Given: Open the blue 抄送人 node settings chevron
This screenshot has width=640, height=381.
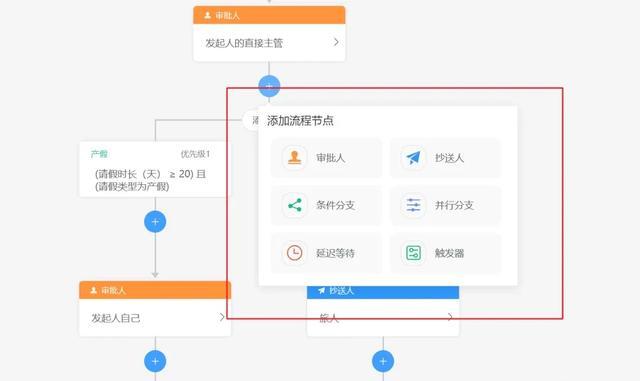Looking at the screenshot, I should pos(450,317).
